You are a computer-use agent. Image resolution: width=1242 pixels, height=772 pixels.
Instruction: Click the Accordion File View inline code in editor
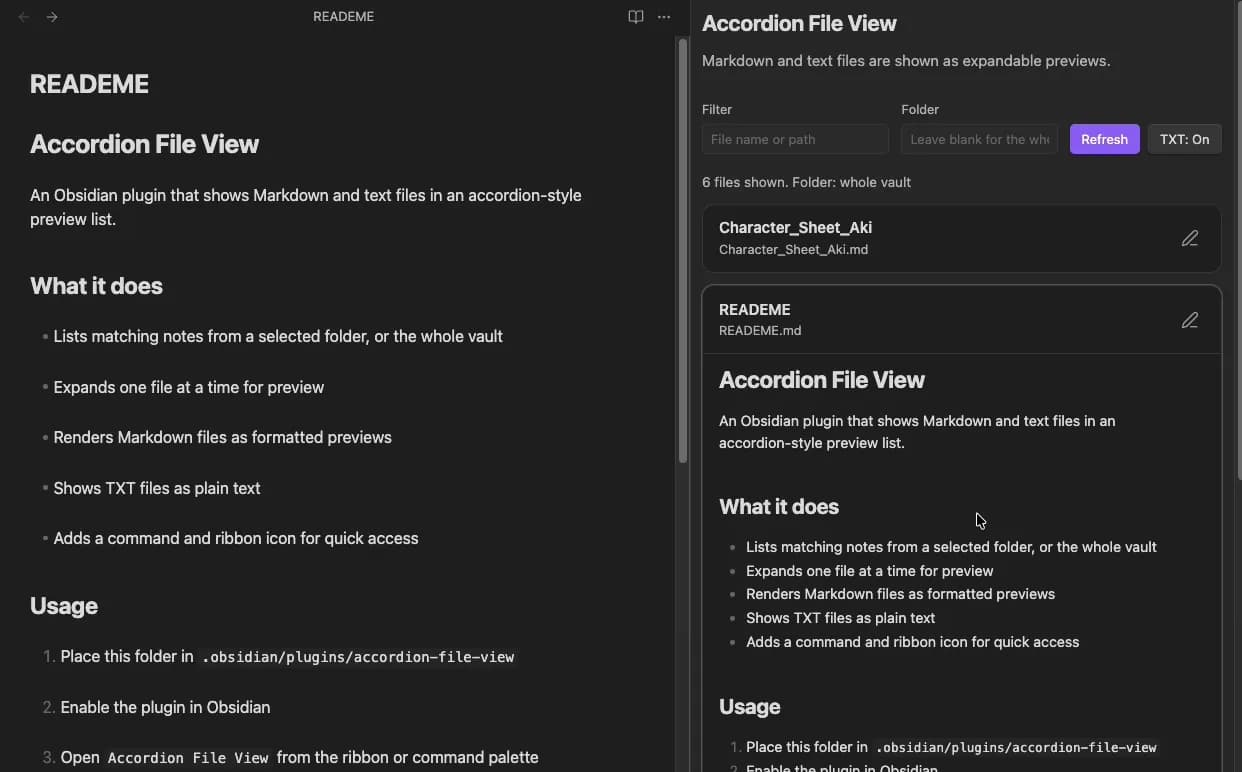pyautogui.click(x=188, y=757)
